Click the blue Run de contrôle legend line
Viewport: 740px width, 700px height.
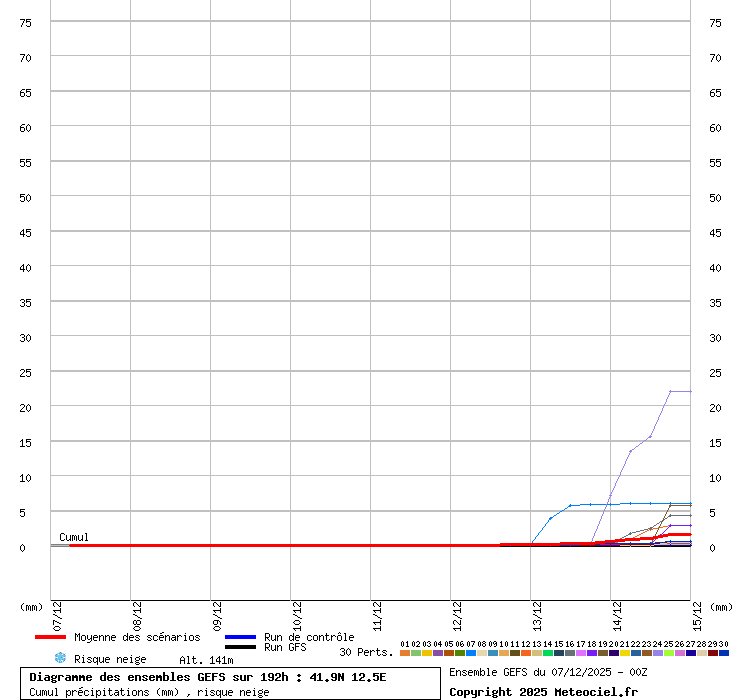(240, 637)
